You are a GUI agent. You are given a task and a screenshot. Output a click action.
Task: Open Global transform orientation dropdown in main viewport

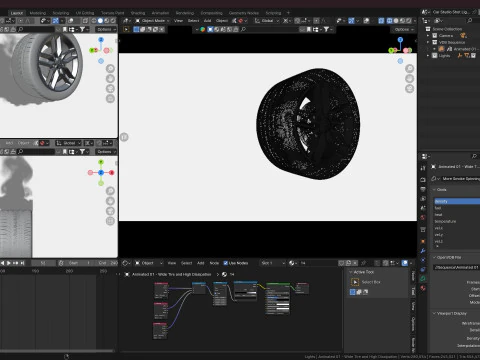pyautogui.click(x=267, y=21)
